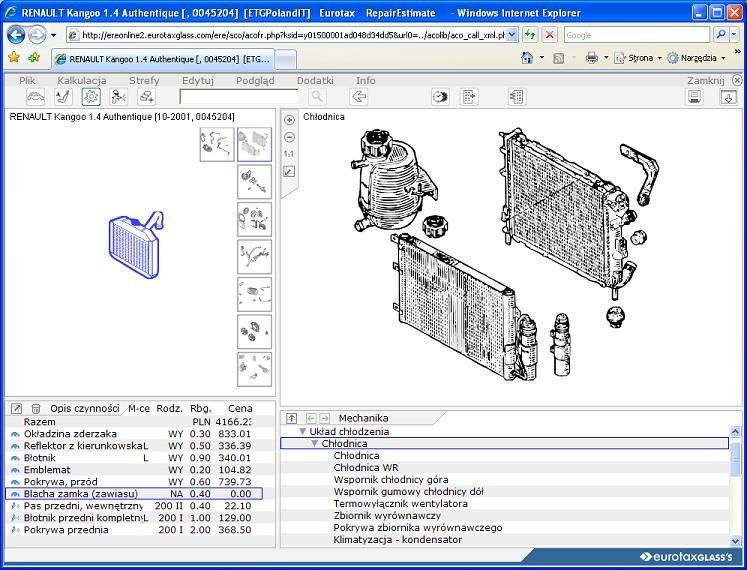Viewport: 747px width, 570px height.
Task: Click the magnifier search icon beside search box
Action: (317, 97)
